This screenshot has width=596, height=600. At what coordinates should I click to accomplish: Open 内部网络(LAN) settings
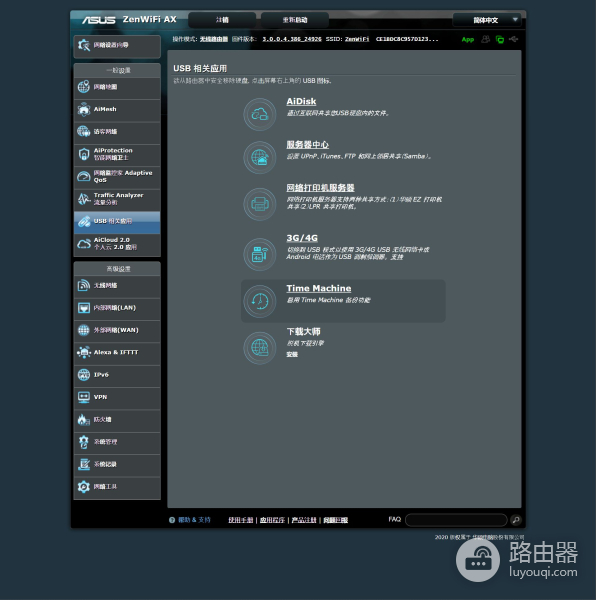117,308
